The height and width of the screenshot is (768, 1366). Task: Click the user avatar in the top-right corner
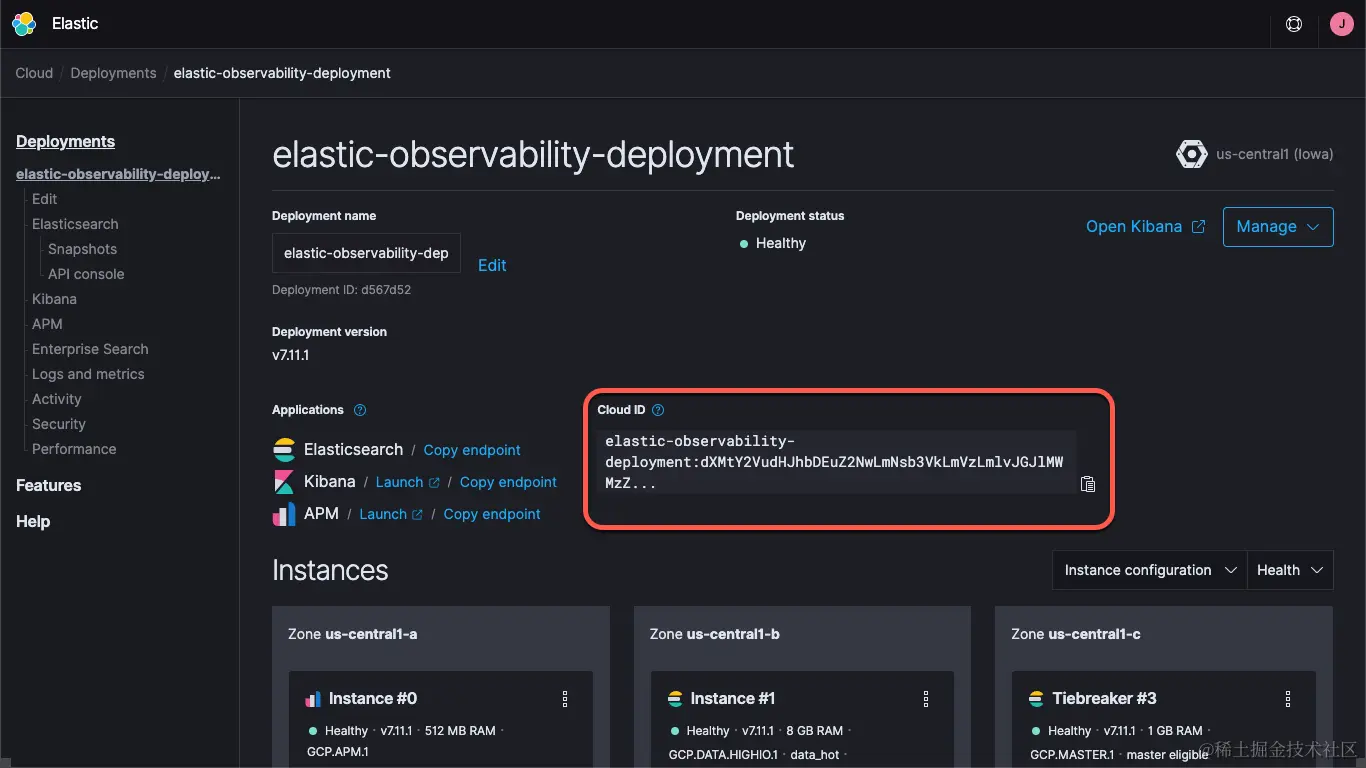click(1341, 23)
